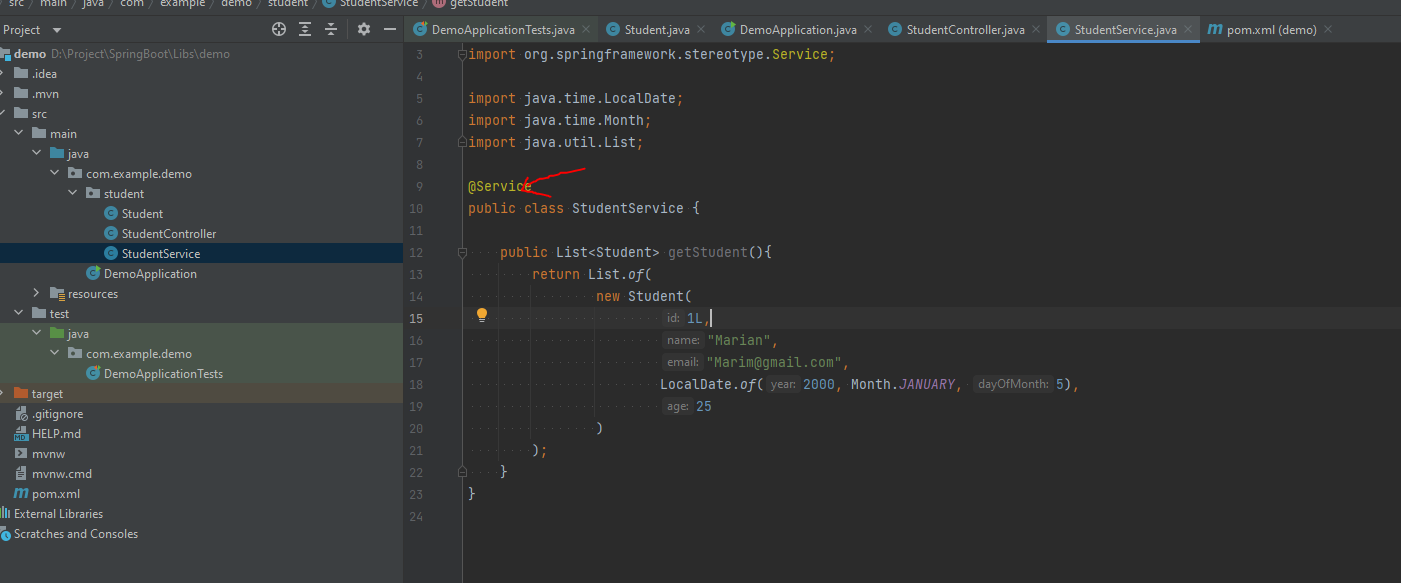
Task: Close the StudentService.java tab
Action: point(1186,30)
